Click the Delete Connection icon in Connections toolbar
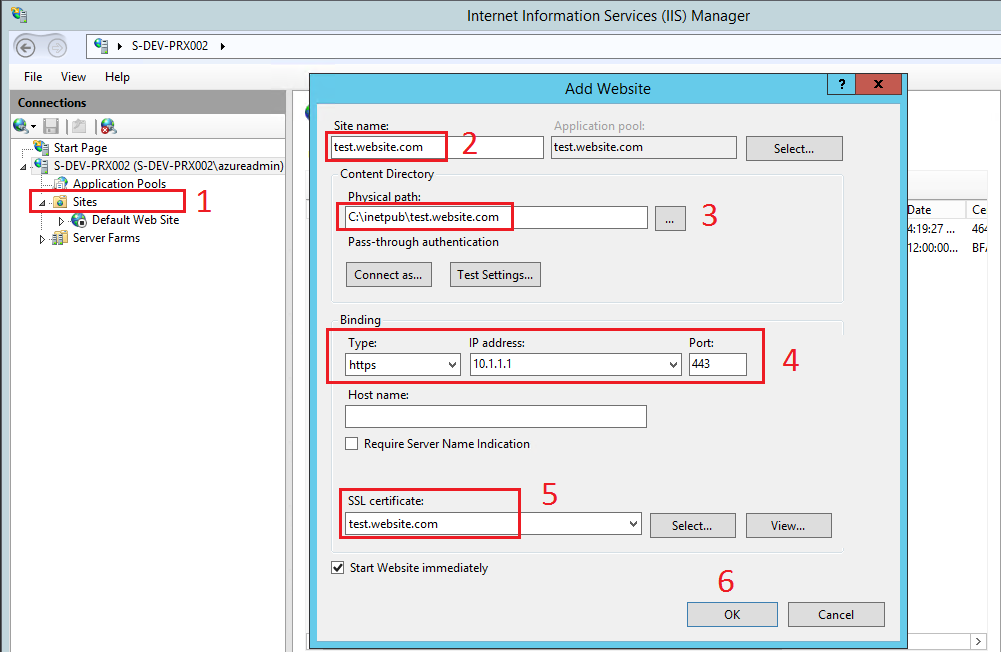 click(x=108, y=126)
